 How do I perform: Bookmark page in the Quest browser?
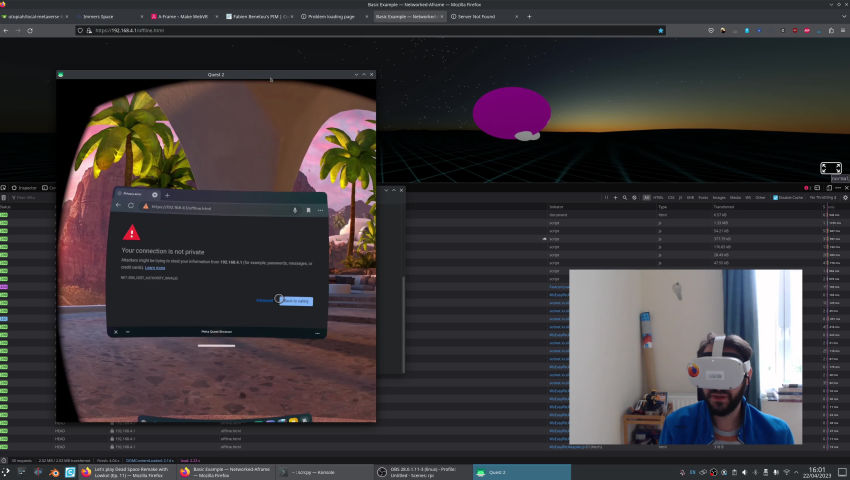(308, 210)
